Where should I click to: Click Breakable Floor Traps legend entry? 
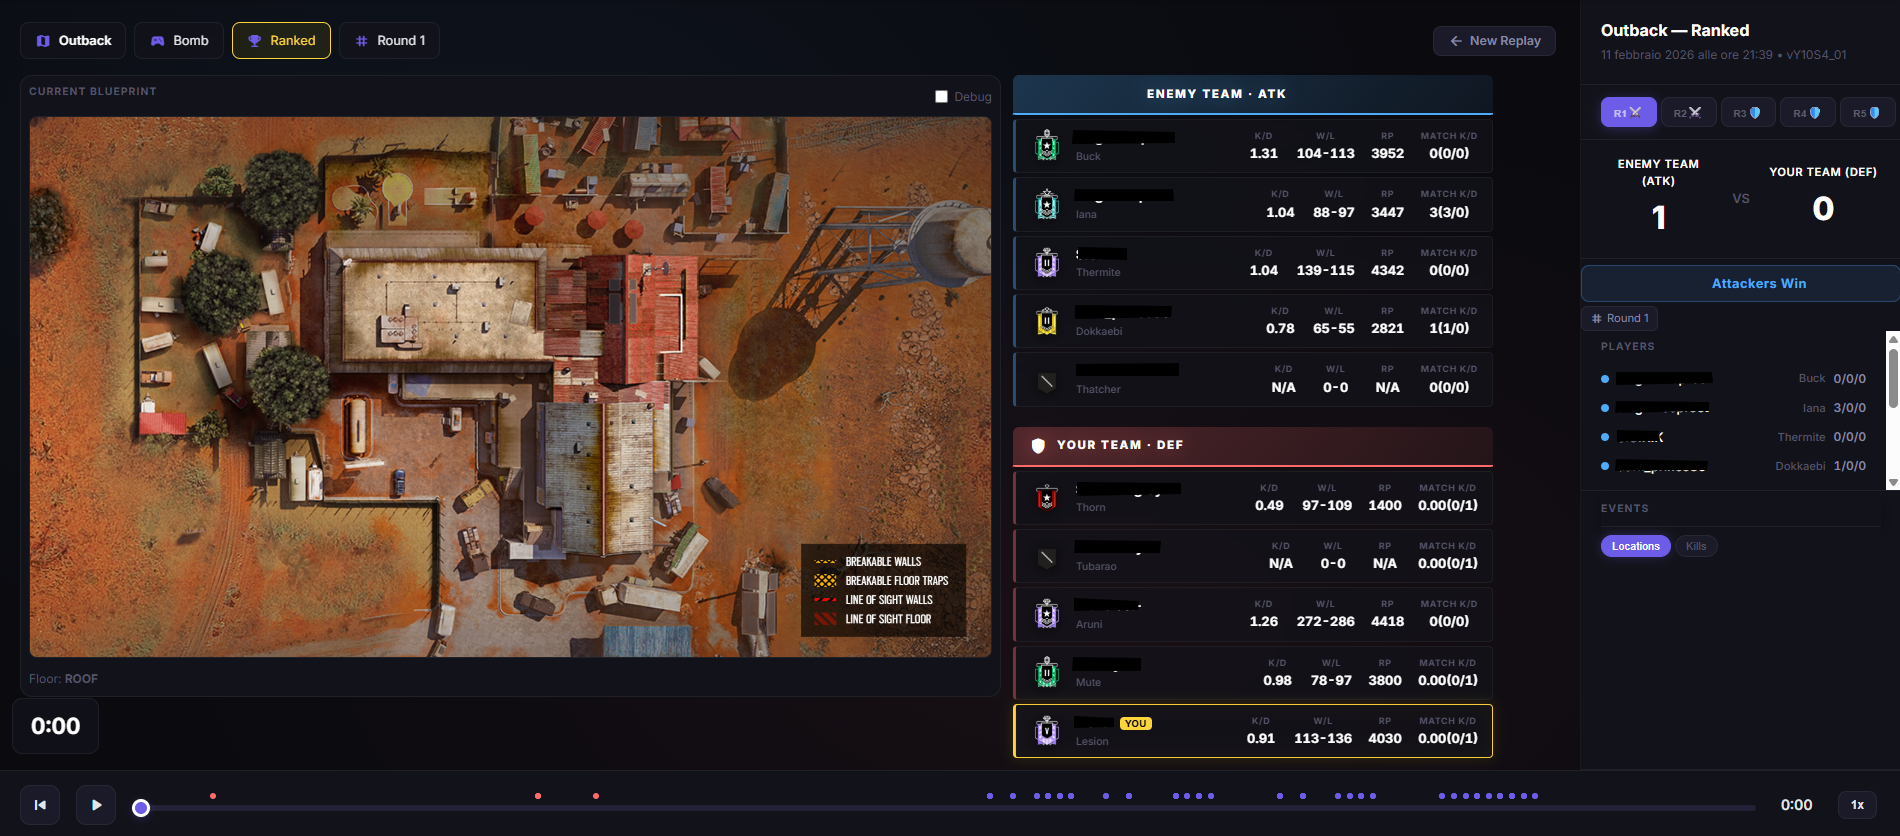click(882, 581)
